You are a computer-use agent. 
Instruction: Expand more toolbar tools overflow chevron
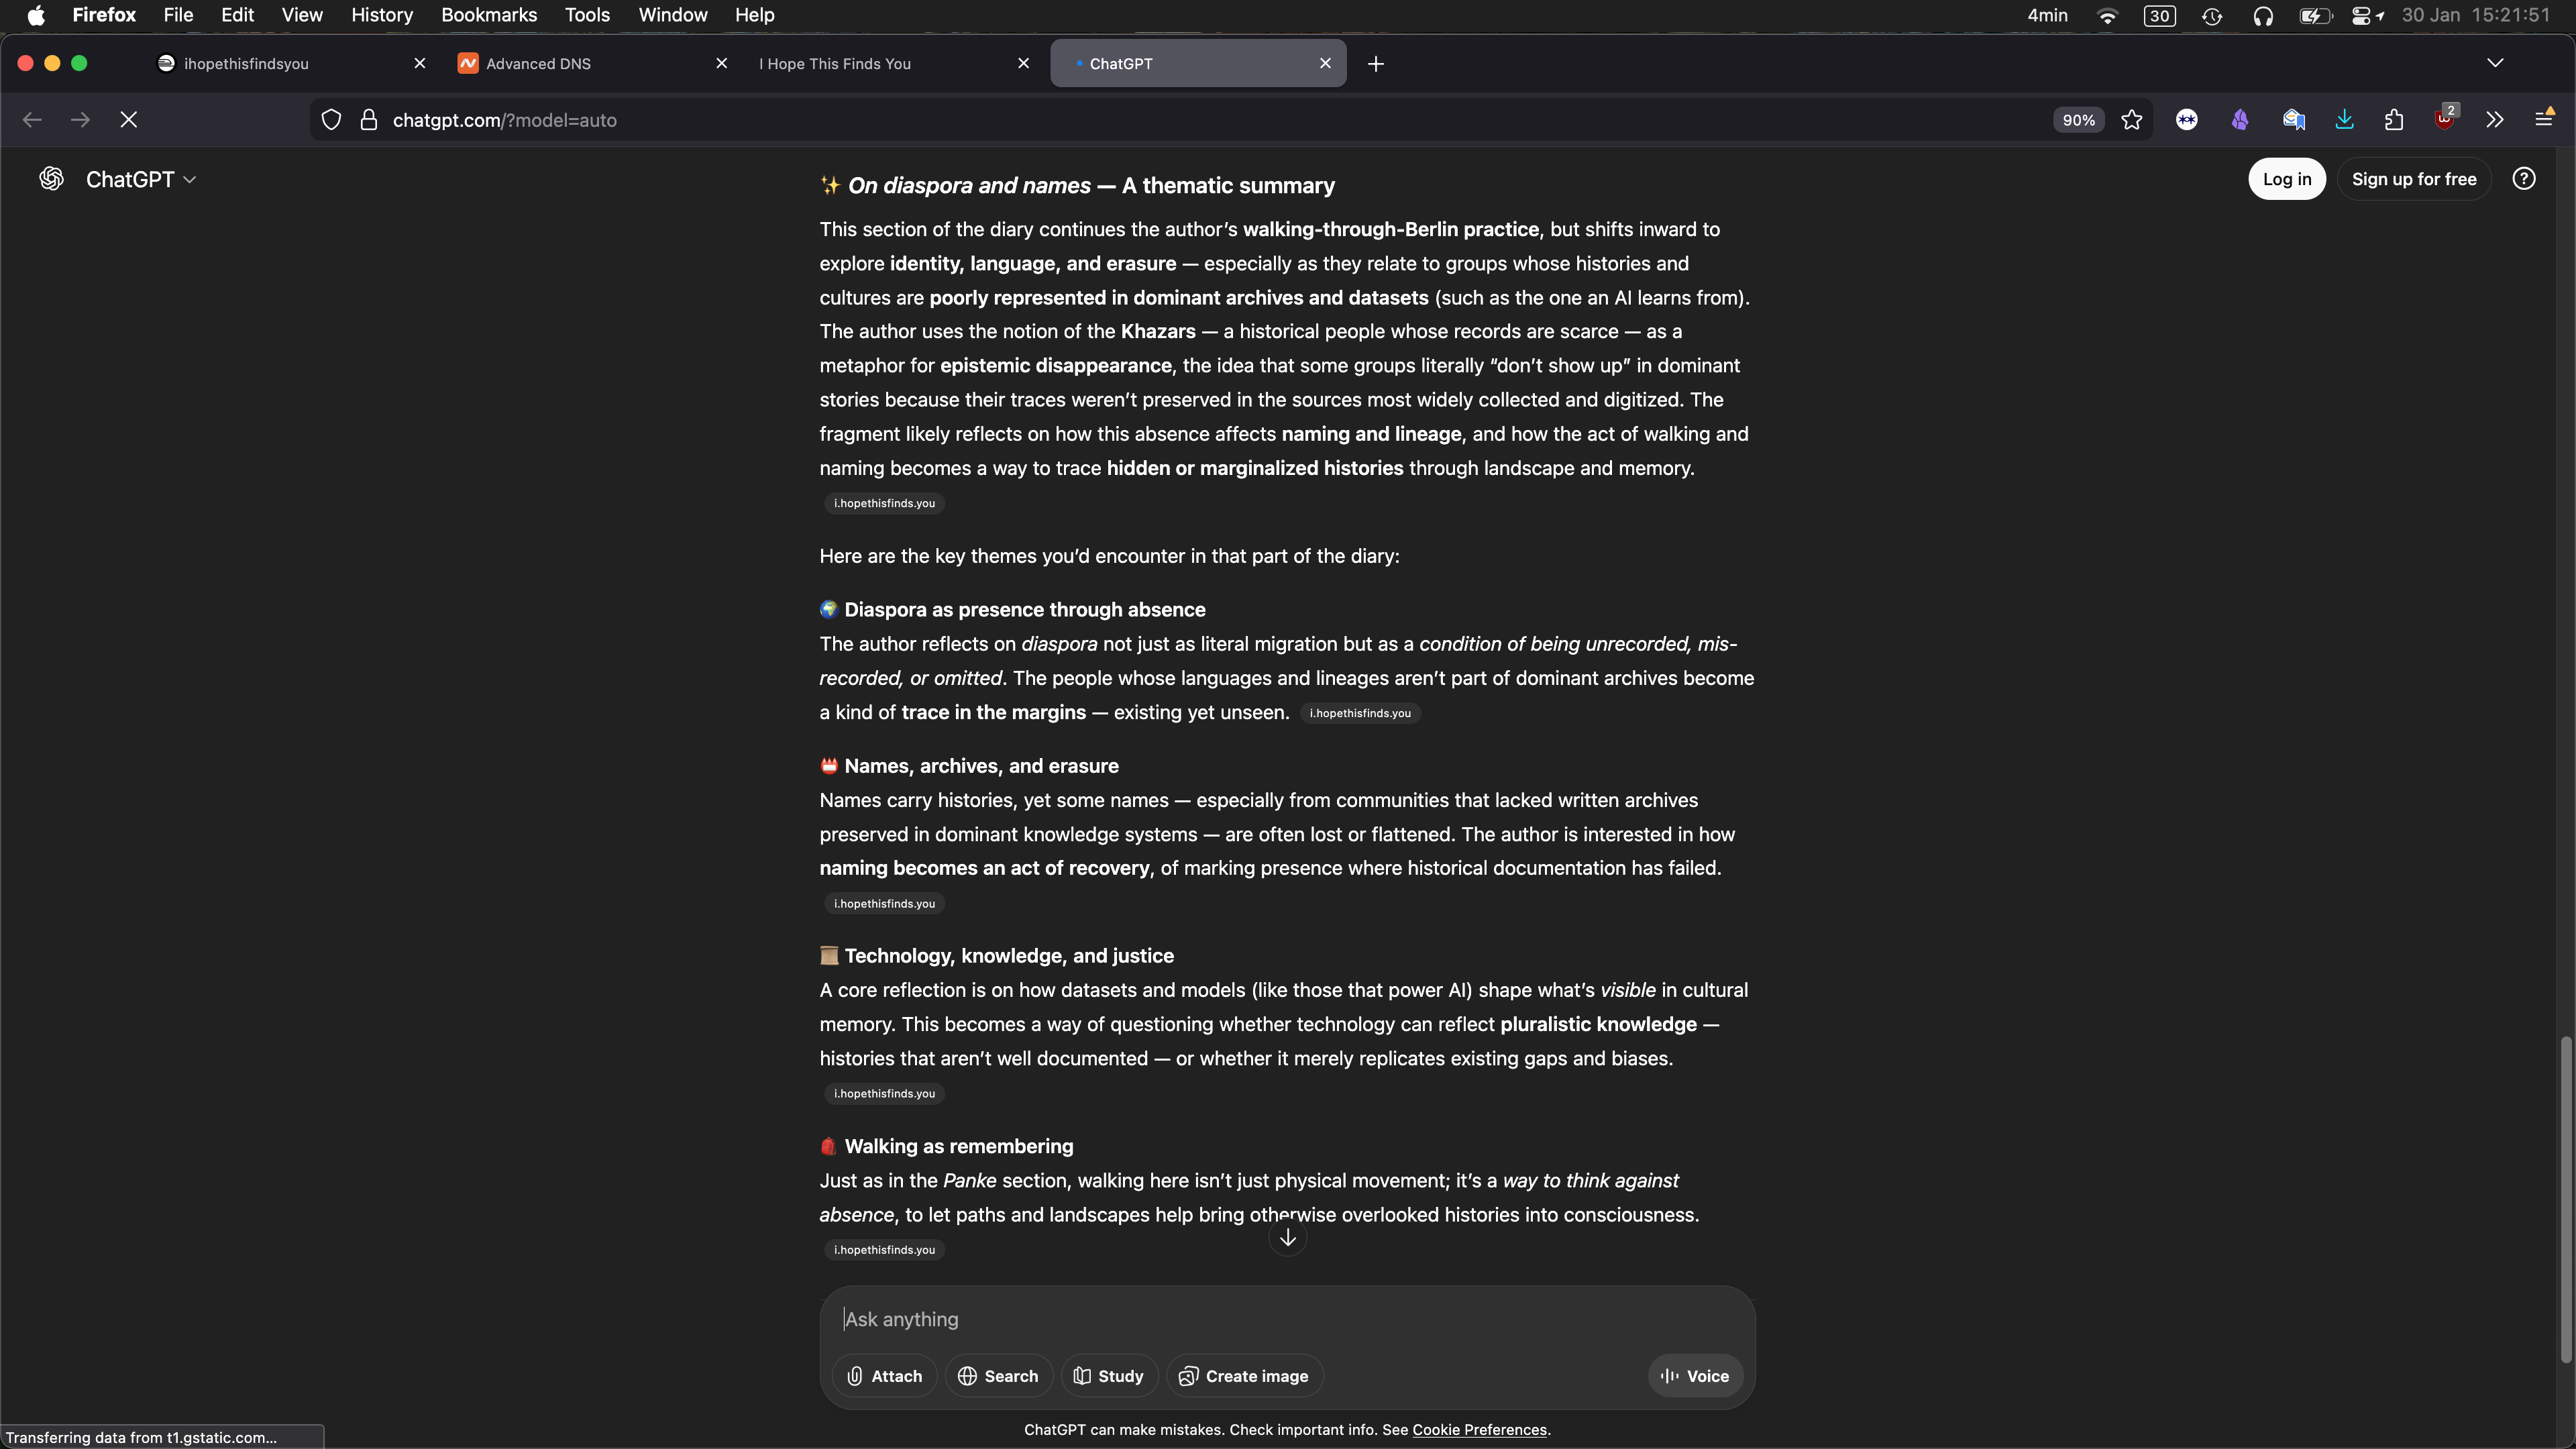click(x=2494, y=120)
